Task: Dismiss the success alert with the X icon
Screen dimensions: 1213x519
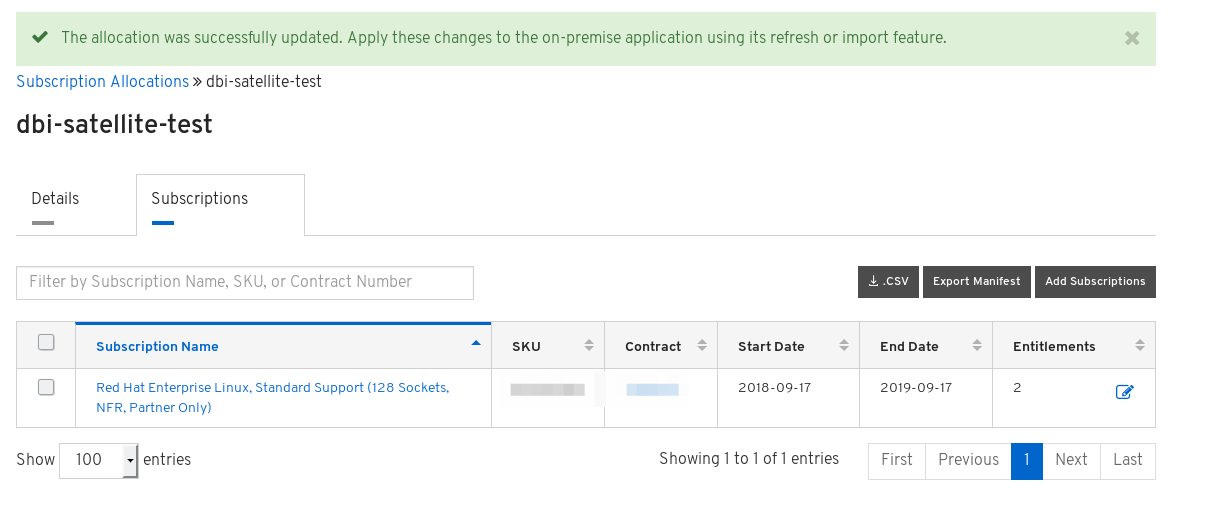Action: tap(1132, 39)
